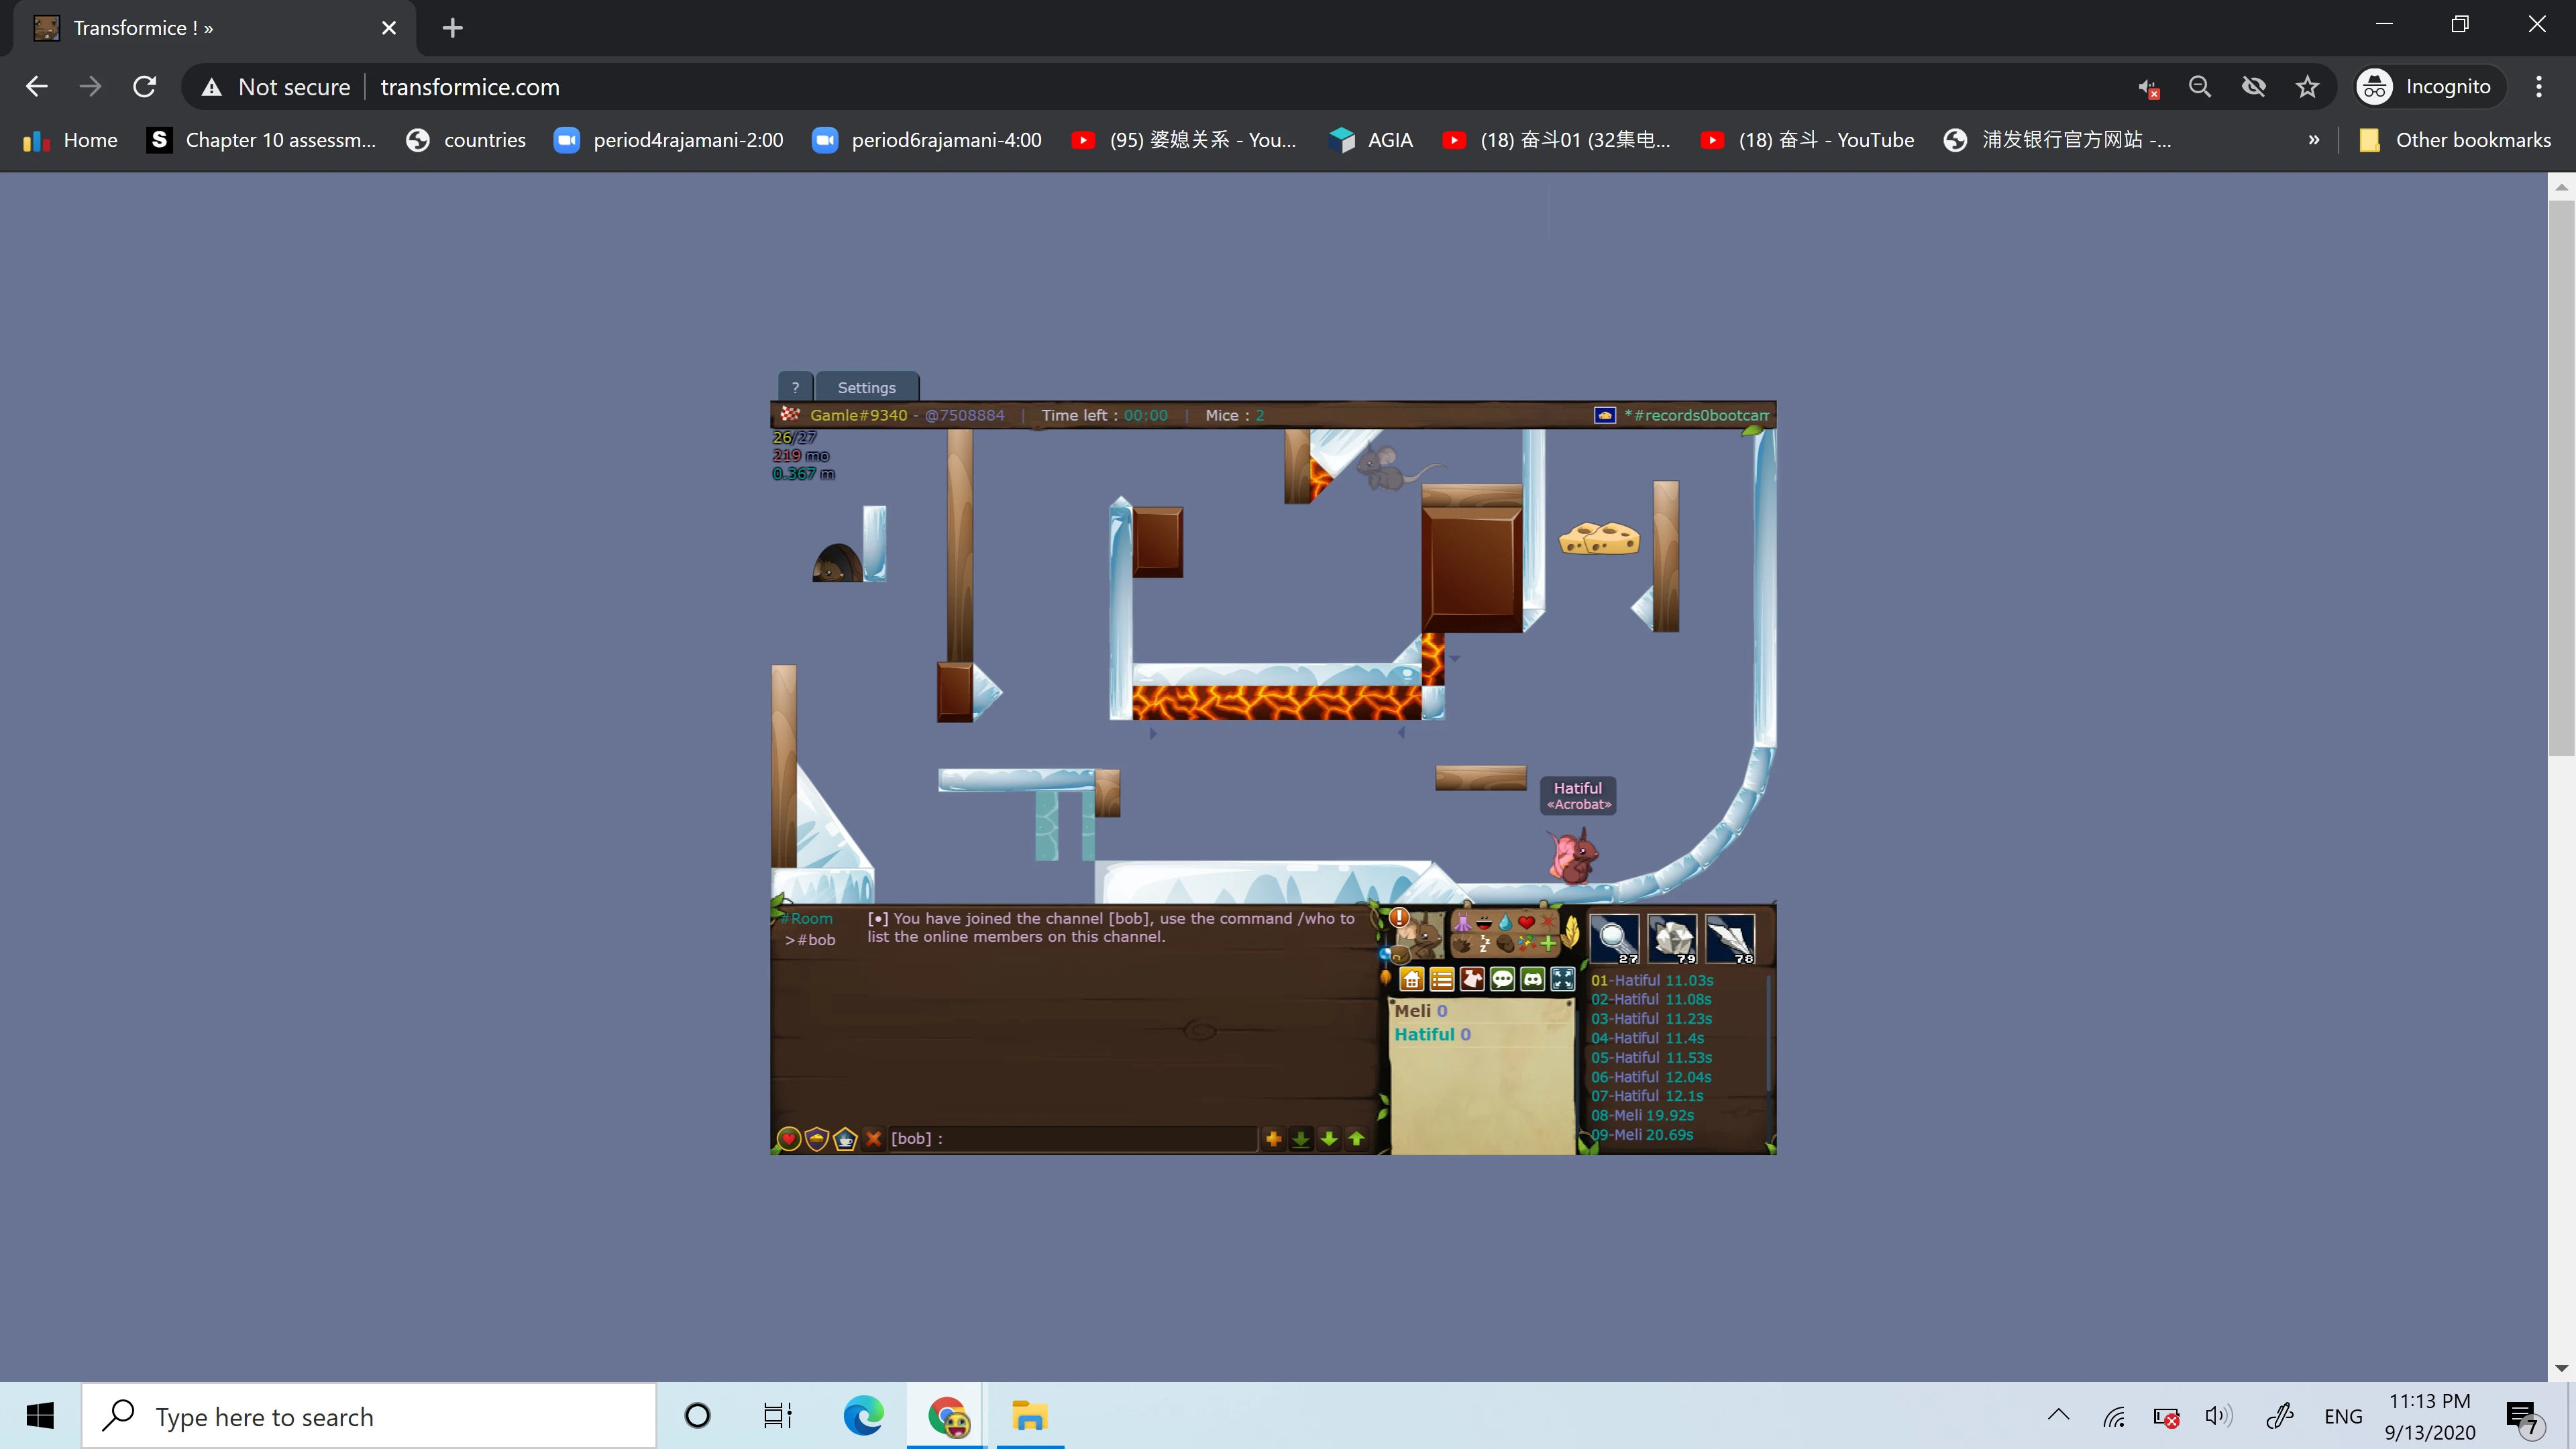Click the Gamle#9340 map author name
This screenshot has width=2576, height=1449.
point(859,415)
